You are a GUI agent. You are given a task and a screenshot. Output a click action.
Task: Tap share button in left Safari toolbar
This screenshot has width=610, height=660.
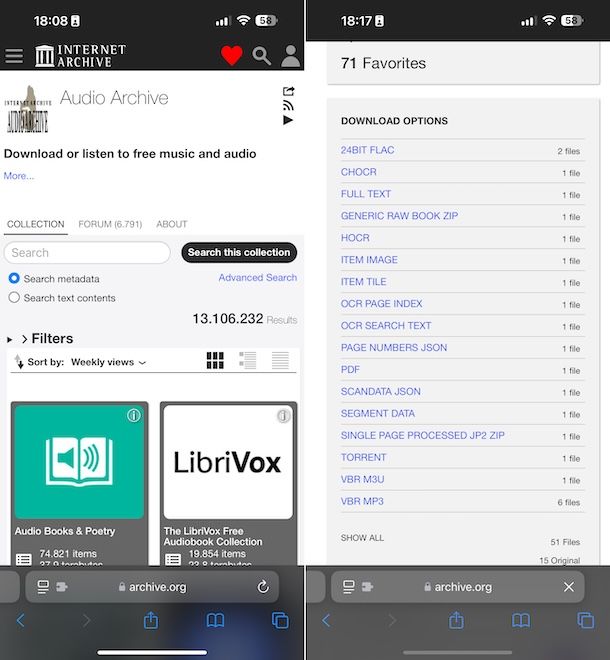tap(151, 620)
